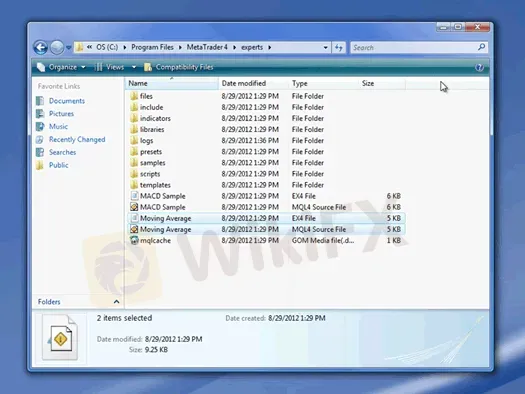Sort by the Name column header

click(x=172, y=83)
